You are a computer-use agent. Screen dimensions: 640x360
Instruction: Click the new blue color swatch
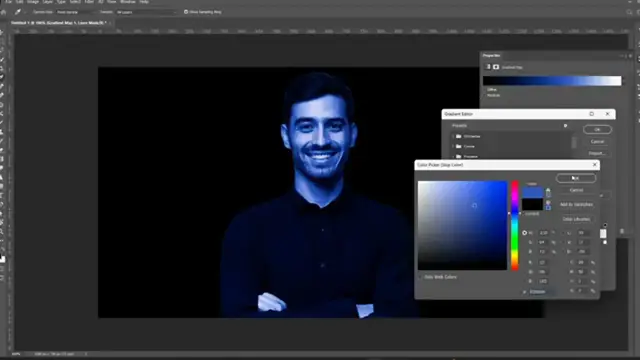click(533, 192)
